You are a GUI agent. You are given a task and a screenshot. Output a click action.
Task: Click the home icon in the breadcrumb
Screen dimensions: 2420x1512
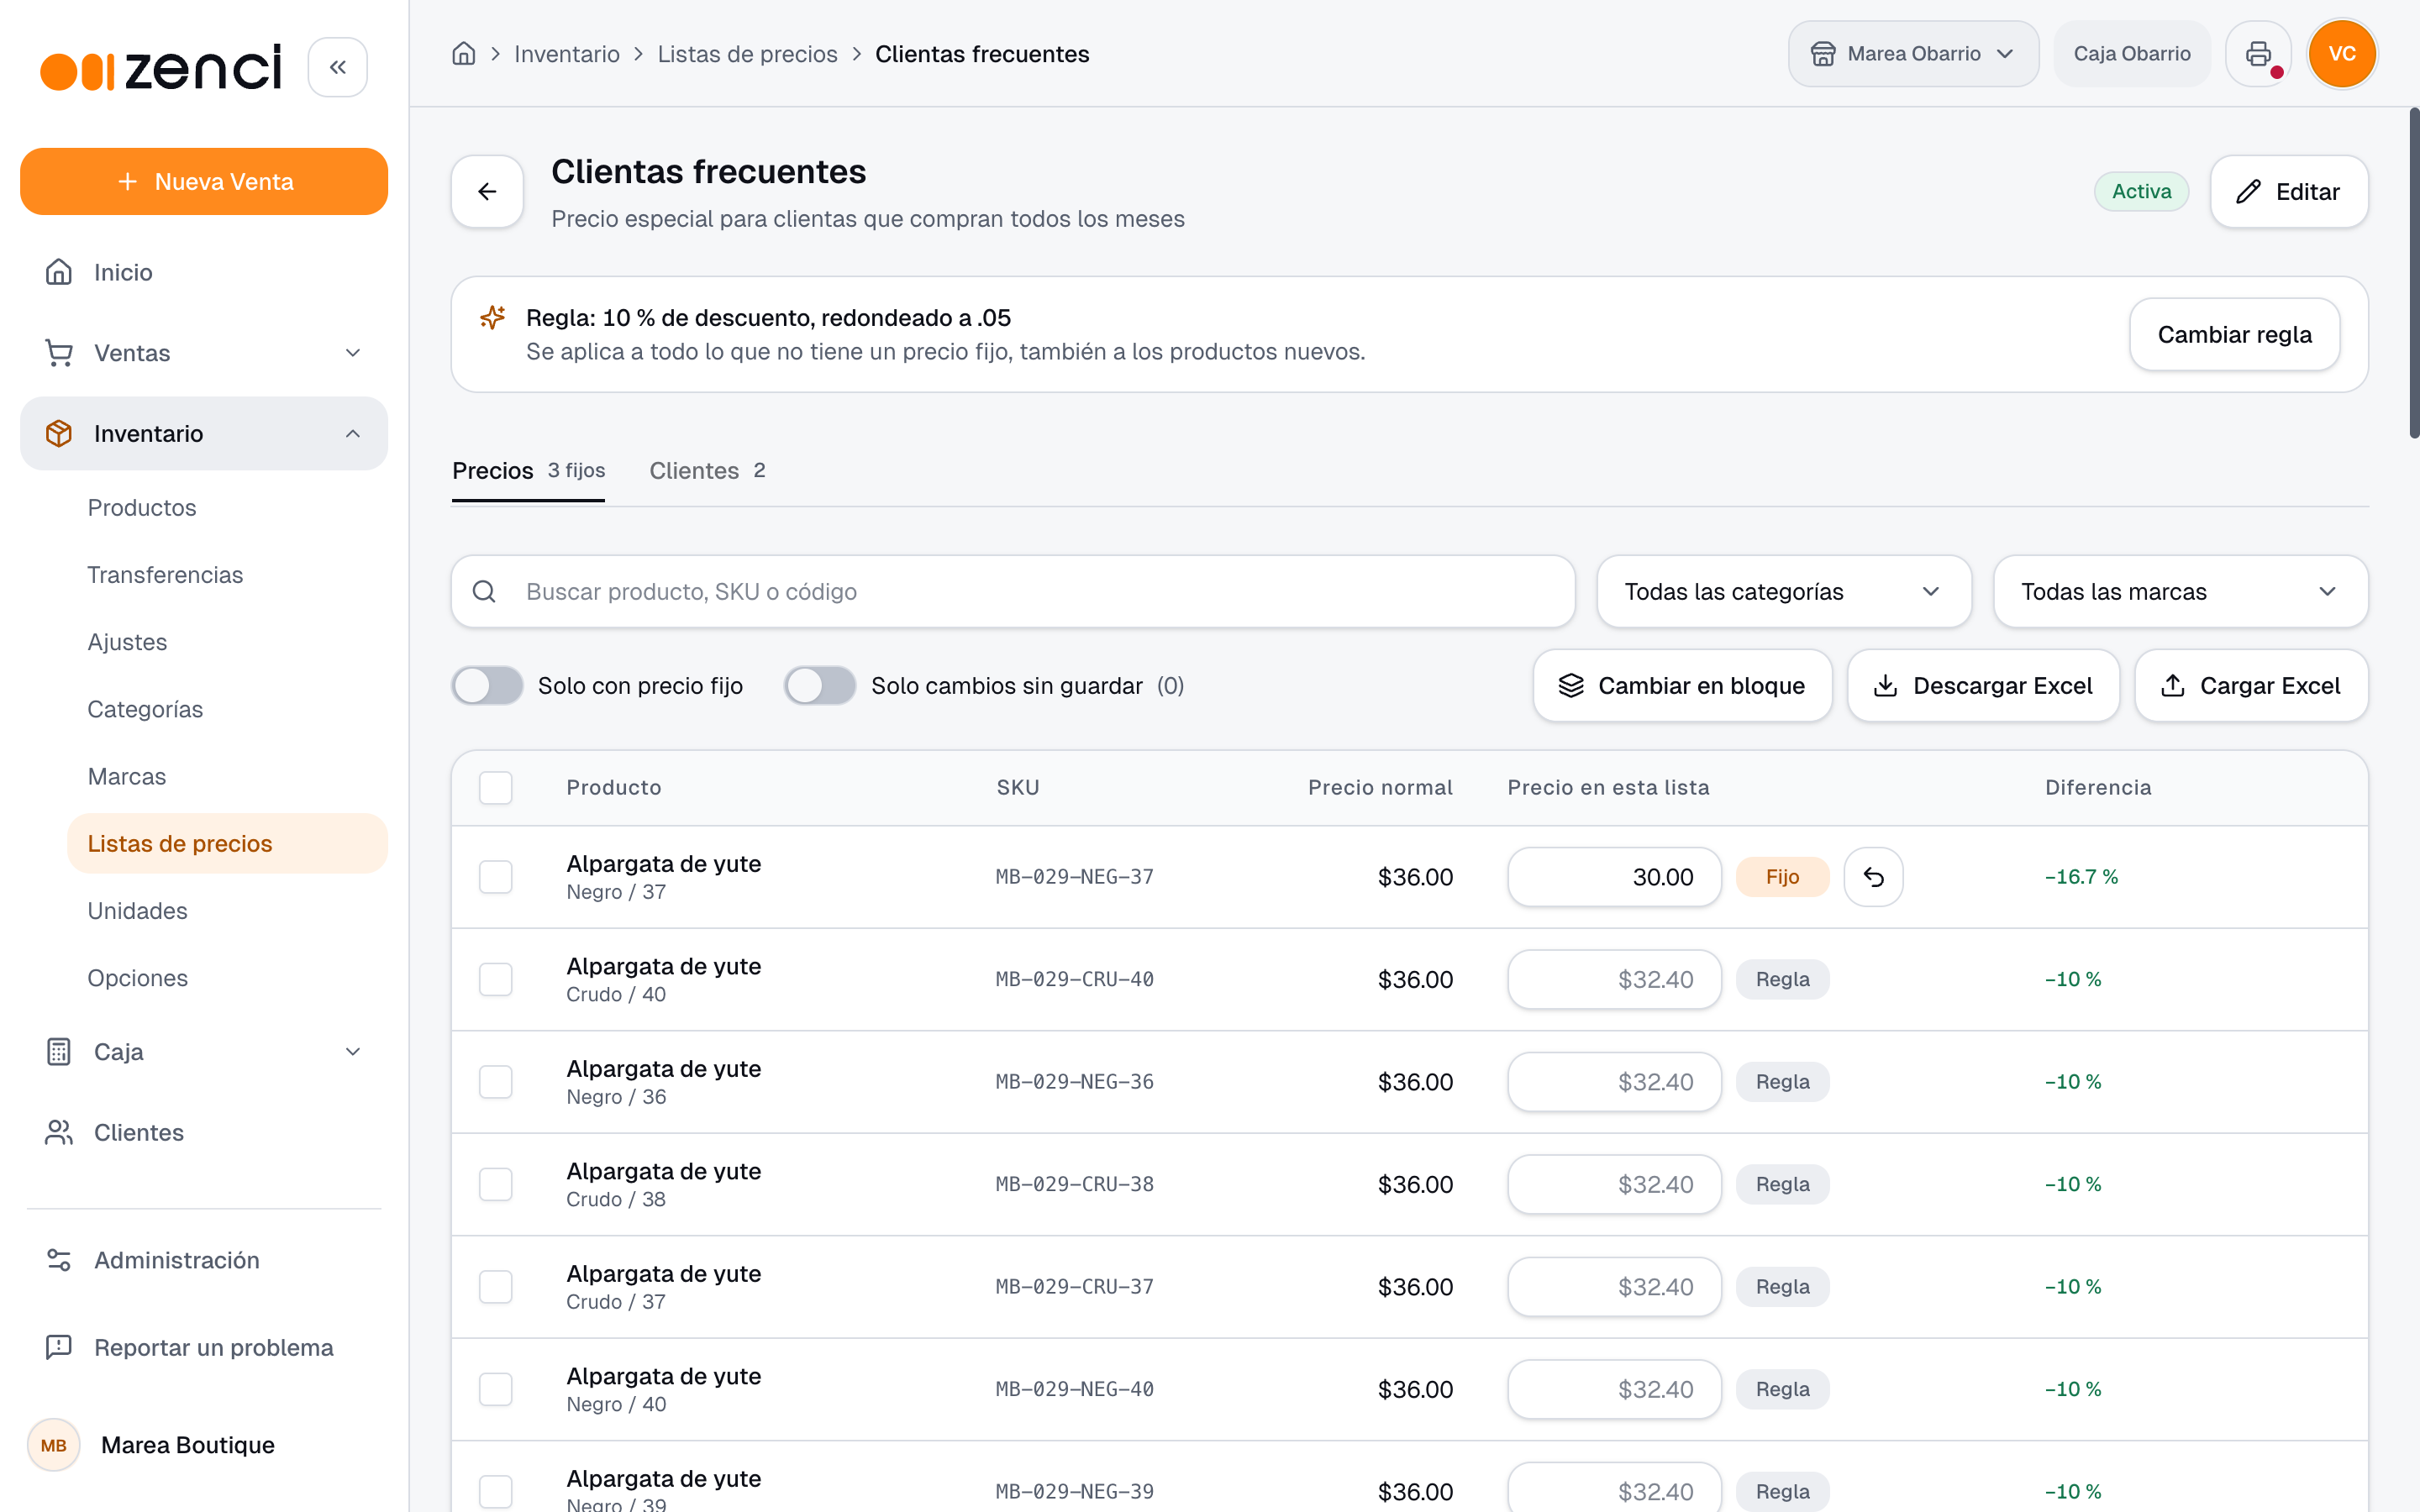click(x=463, y=54)
